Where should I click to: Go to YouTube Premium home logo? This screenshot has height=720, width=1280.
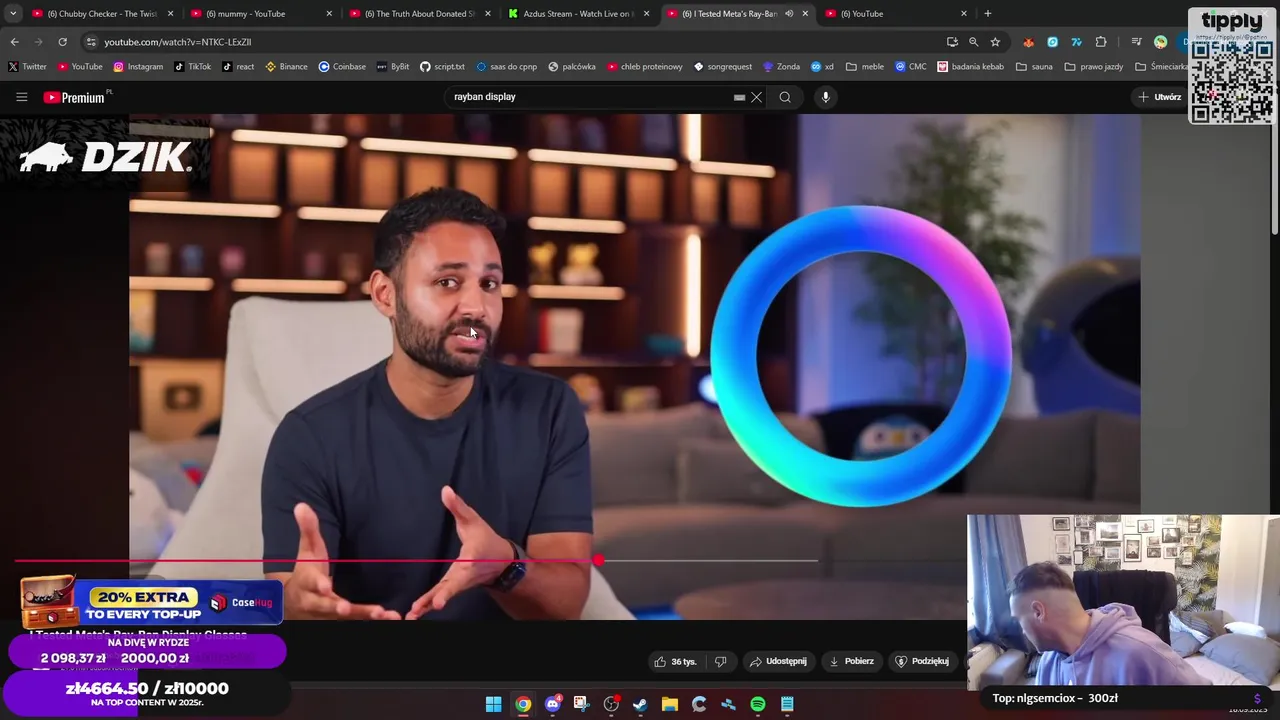pos(75,97)
